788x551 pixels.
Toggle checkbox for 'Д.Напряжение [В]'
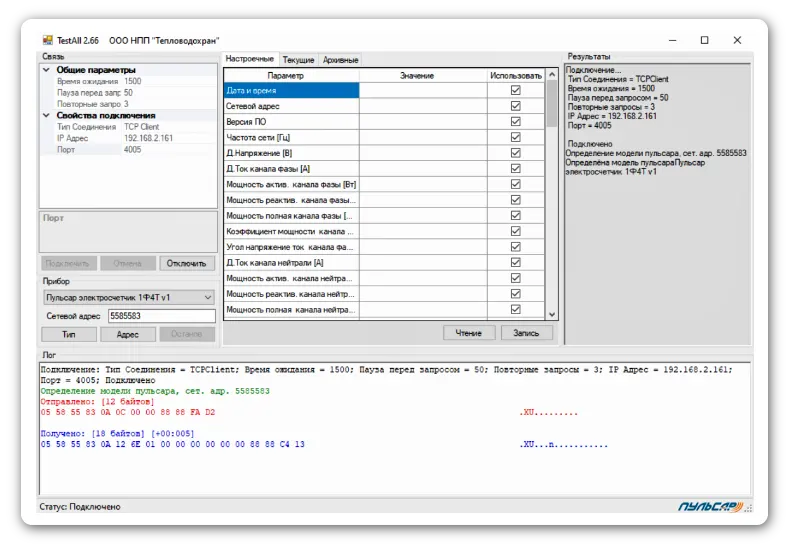[516, 153]
